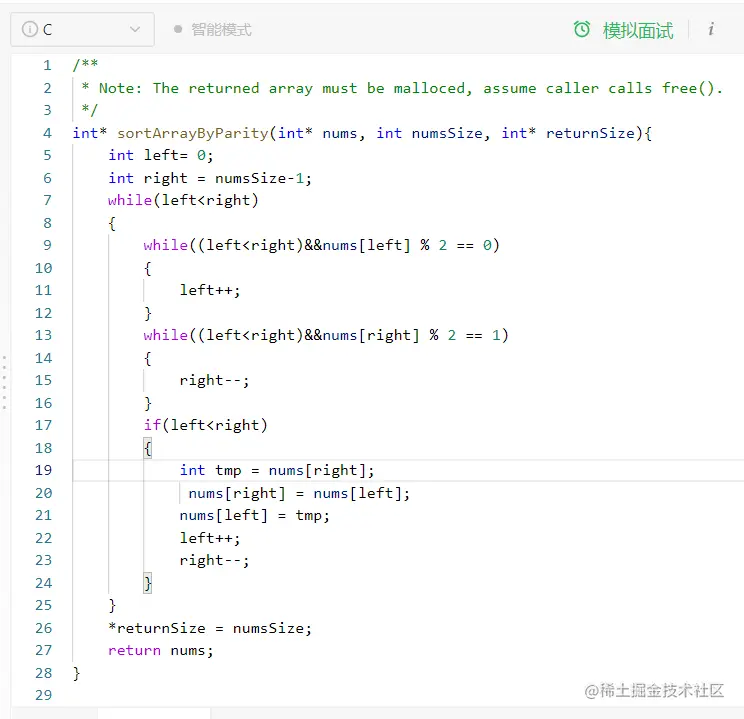Image resolution: width=744 pixels, height=719 pixels.
Task: Grab the dotted panel resize handle
Action: 4,382
